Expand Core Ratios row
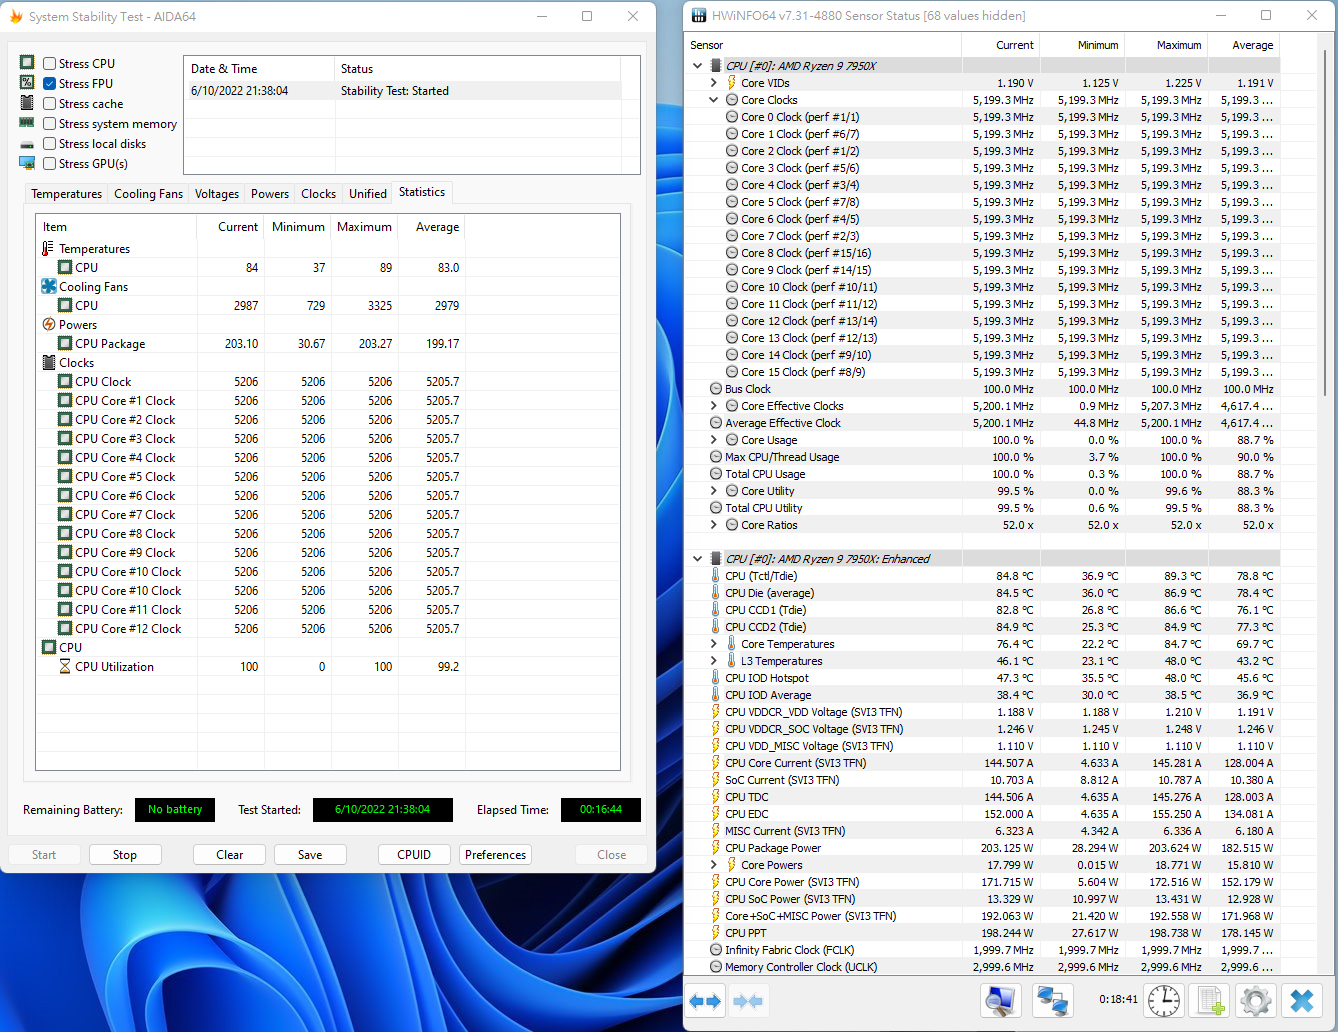Viewport: 1338px width, 1032px height. click(714, 525)
